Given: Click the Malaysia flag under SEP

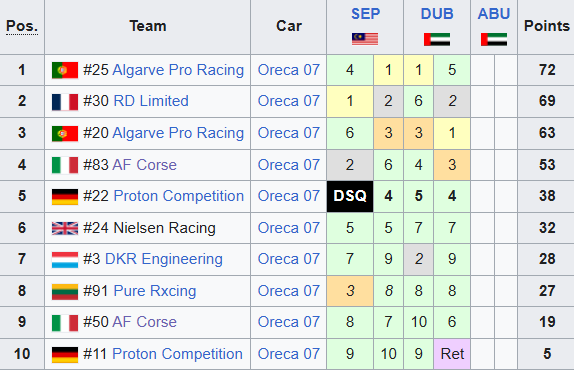Looking at the screenshot, I should tap(365, 39).
